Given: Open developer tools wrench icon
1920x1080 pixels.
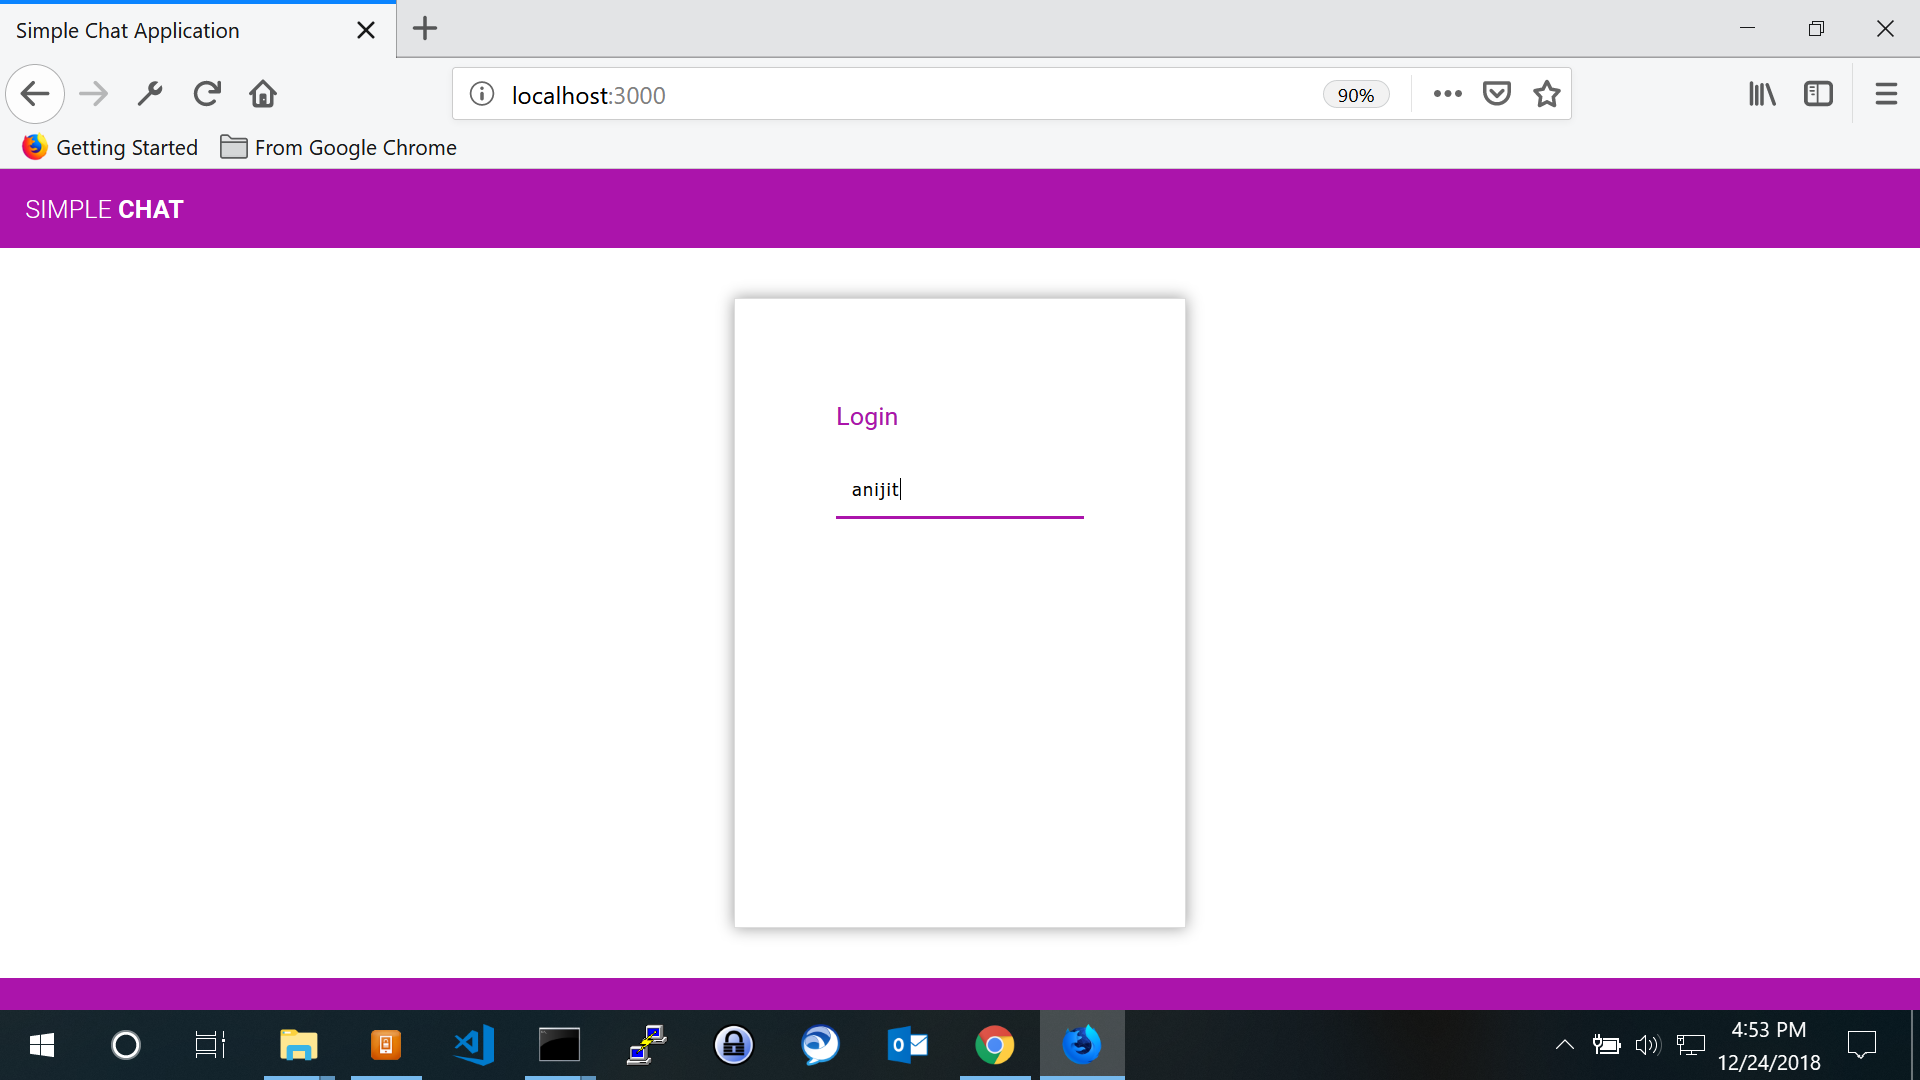Looking at the screenshot, I should 150,94.
